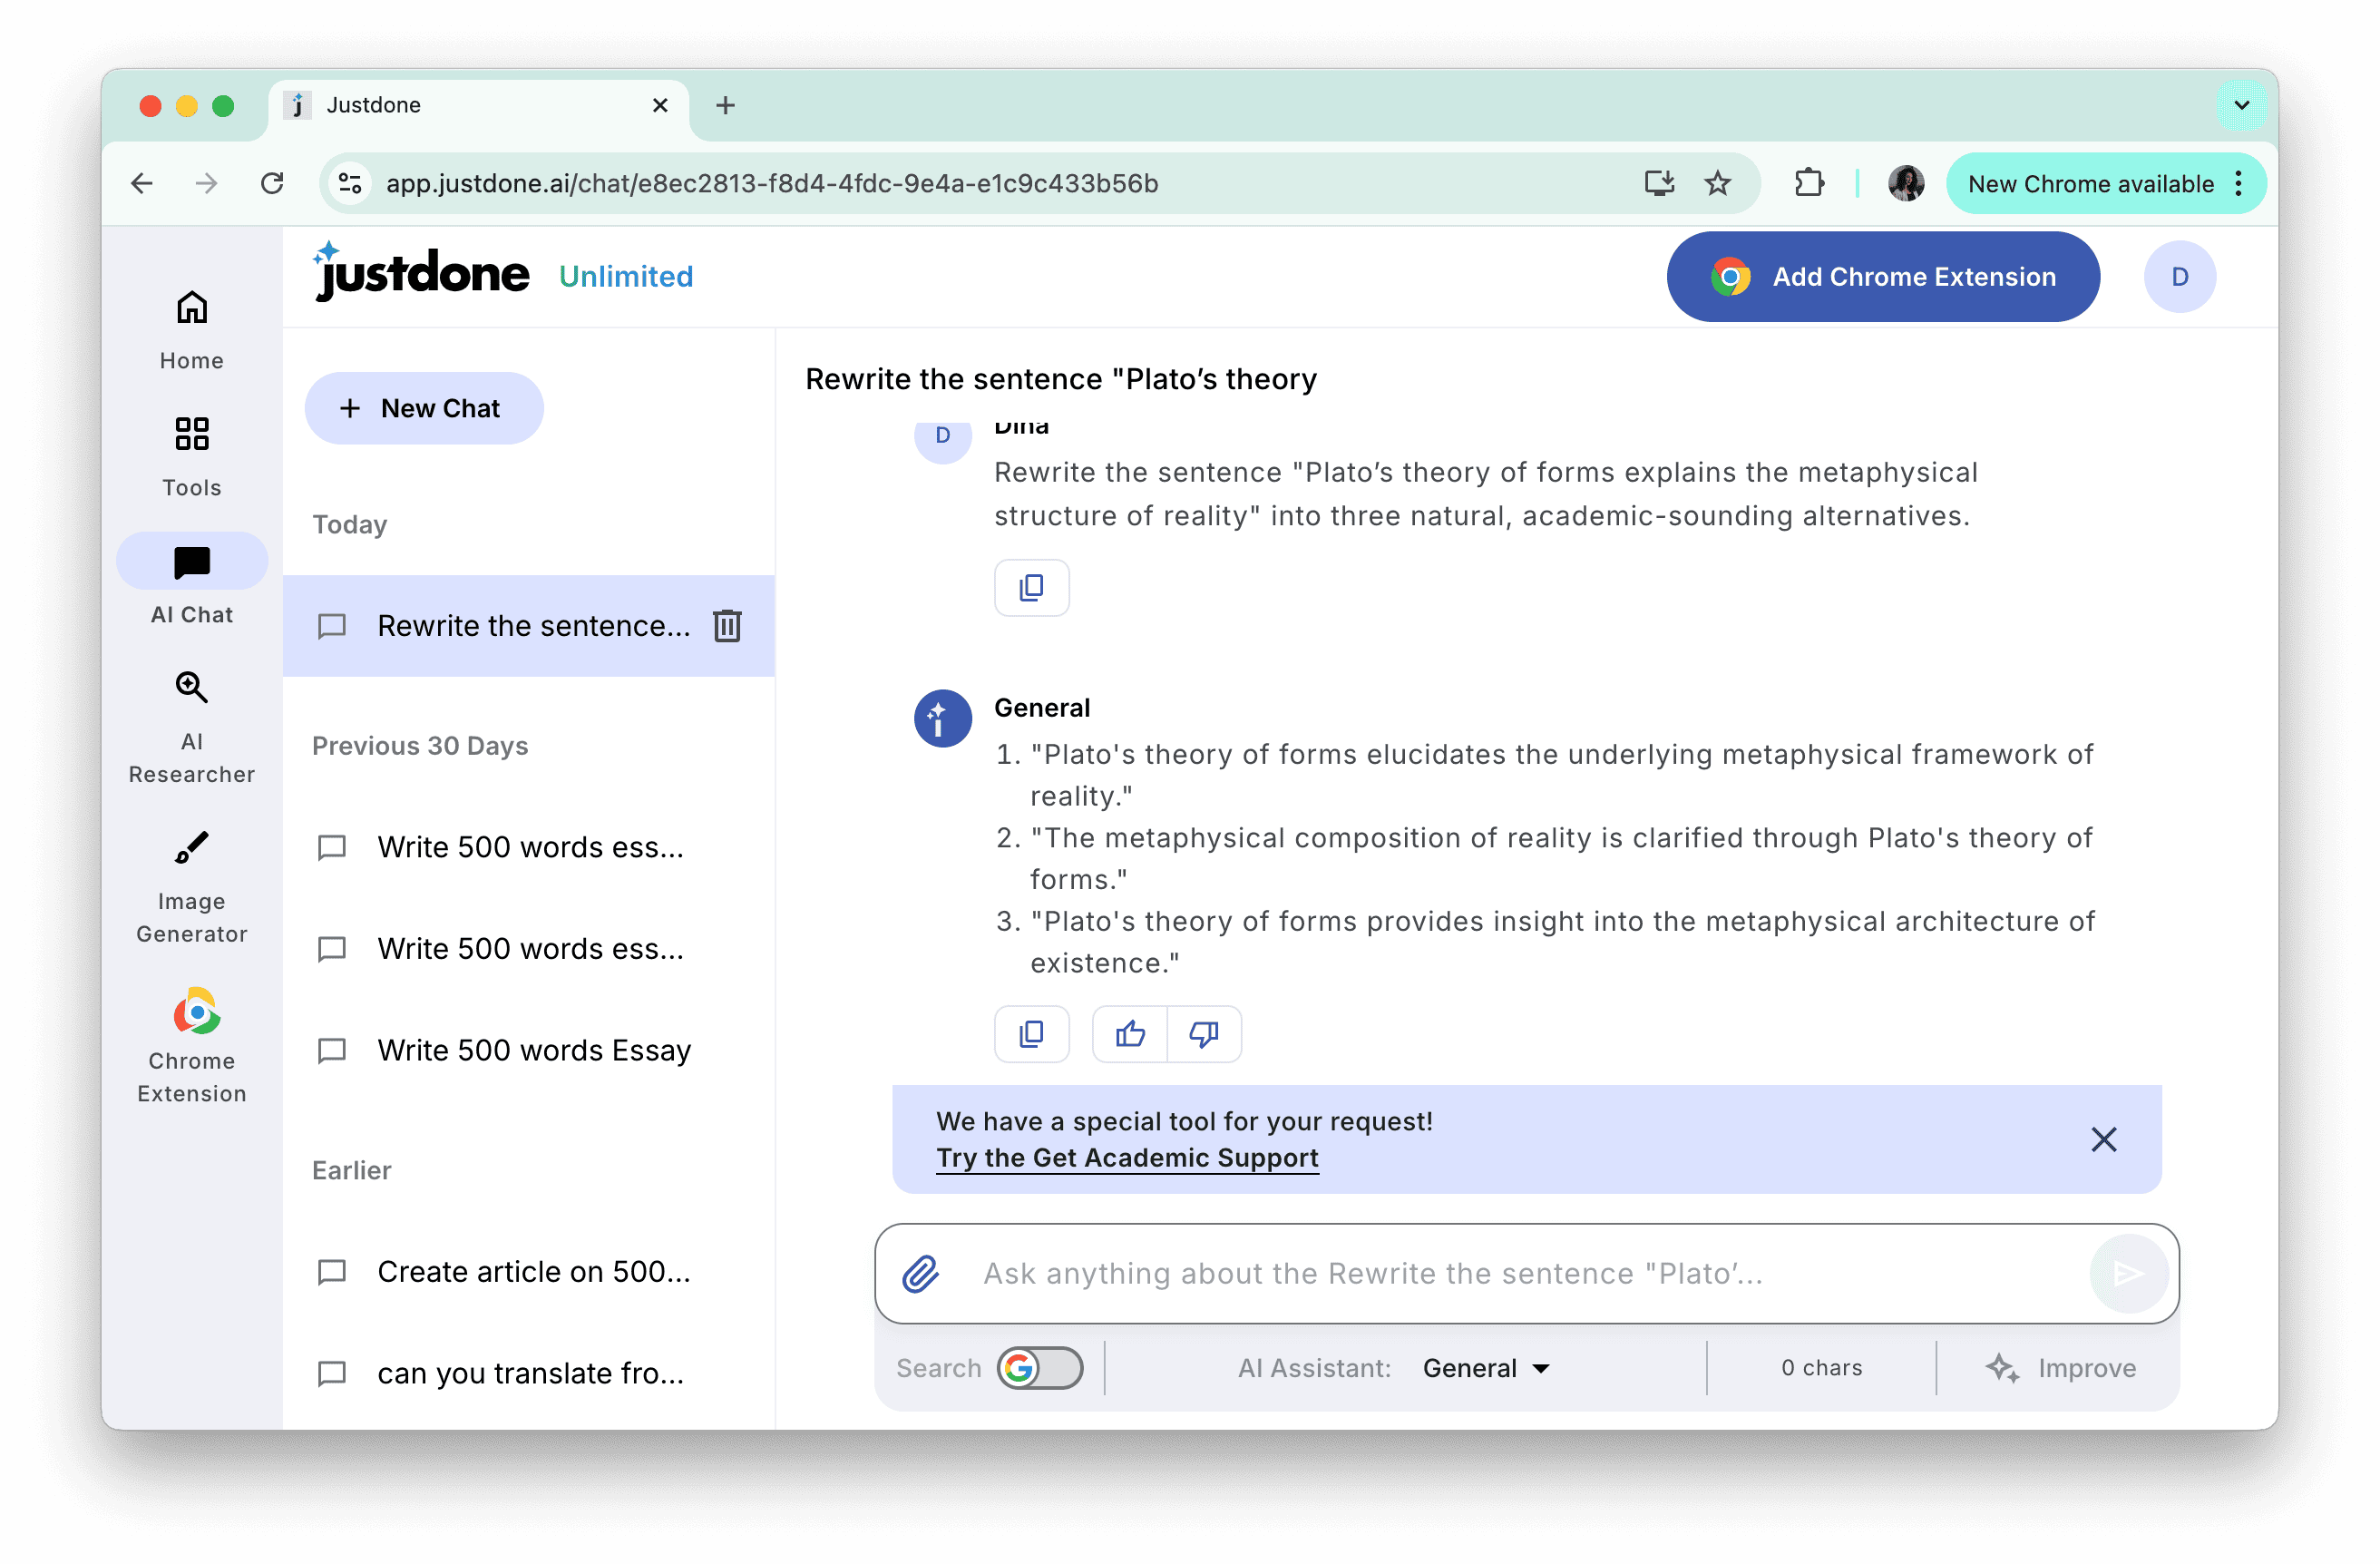
Task: Switch to the Justdone browser tab
Action: [478, 105]
